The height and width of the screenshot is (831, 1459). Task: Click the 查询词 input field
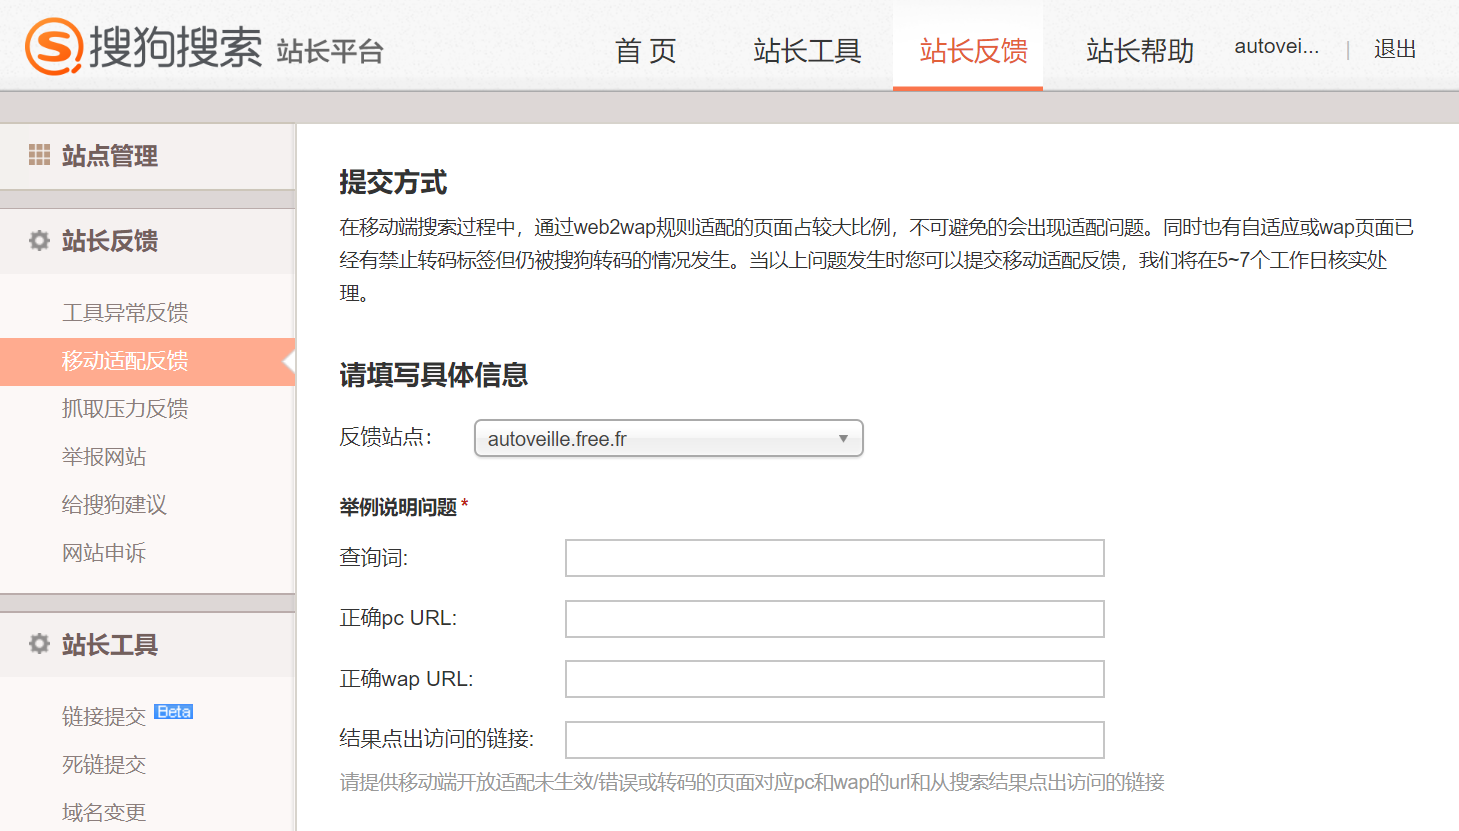click(x=834, y=558)
